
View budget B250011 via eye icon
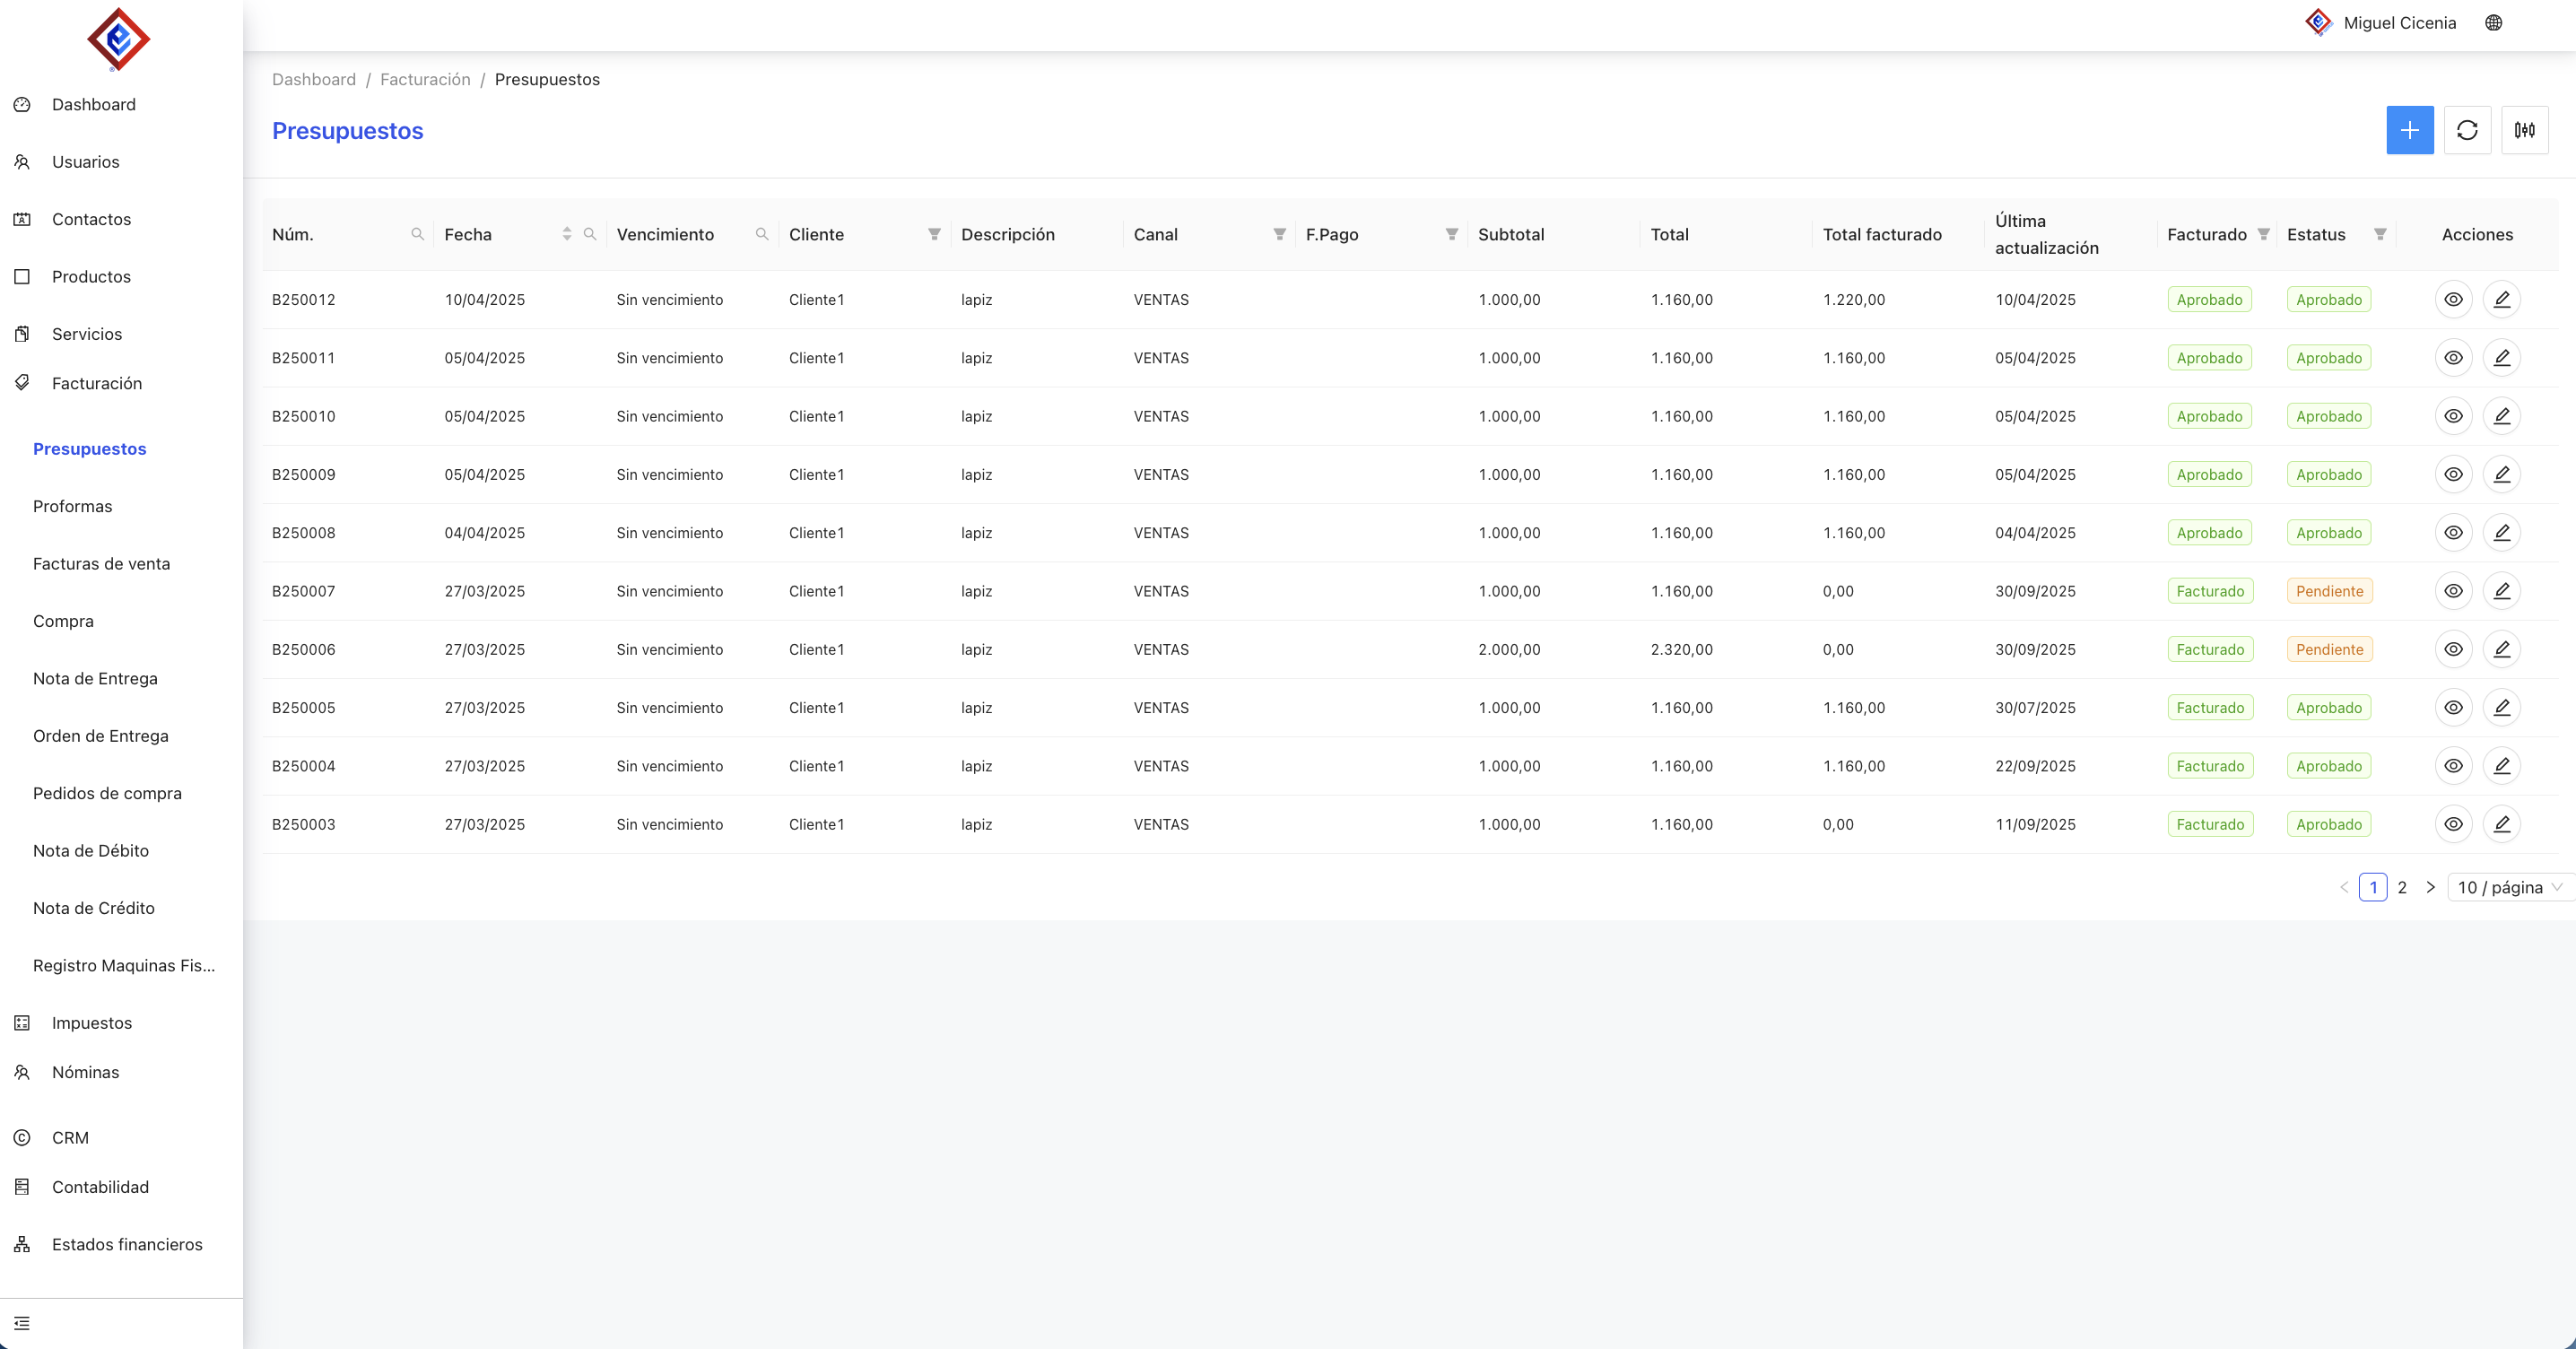2453,358
